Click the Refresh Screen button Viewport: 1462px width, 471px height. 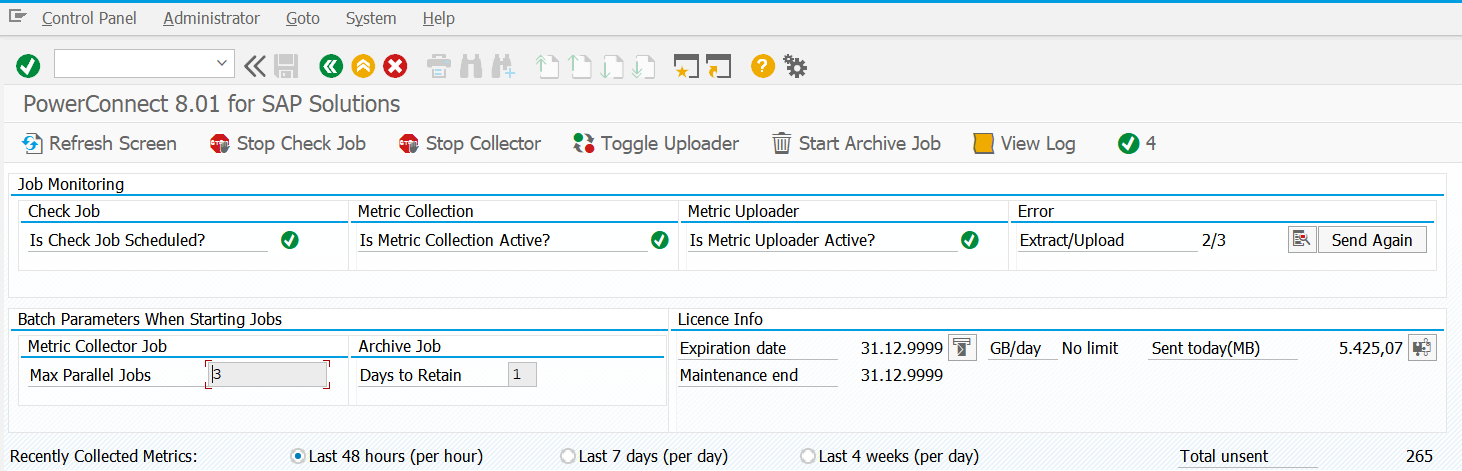point(99,144)
